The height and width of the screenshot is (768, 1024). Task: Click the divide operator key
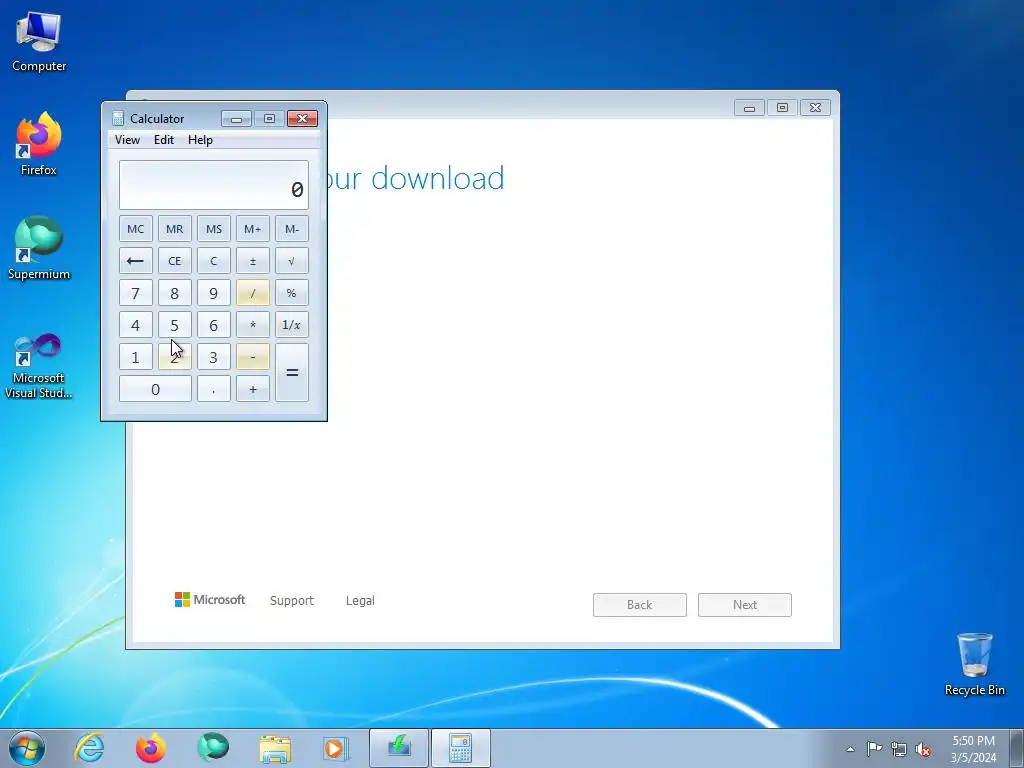[x=253, y=293]
